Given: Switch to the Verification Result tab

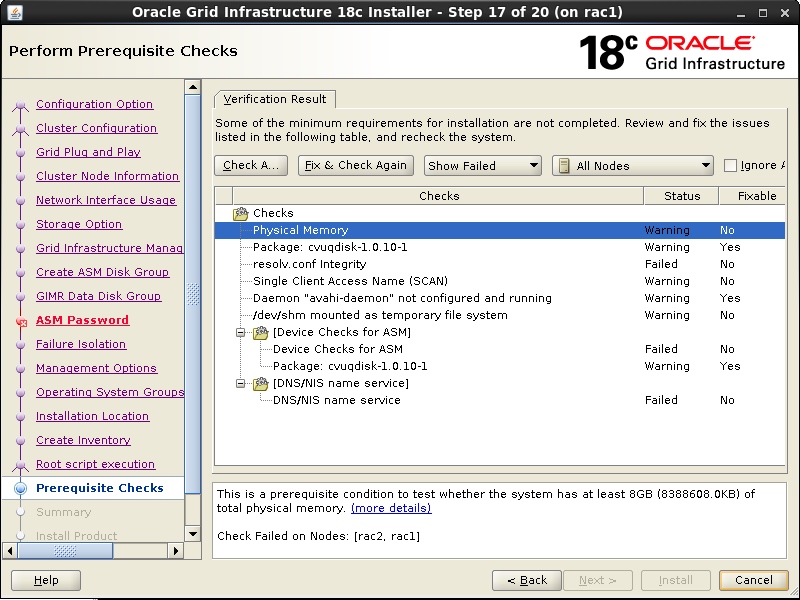Looking at the screenshot, I should tap(274, 99).
